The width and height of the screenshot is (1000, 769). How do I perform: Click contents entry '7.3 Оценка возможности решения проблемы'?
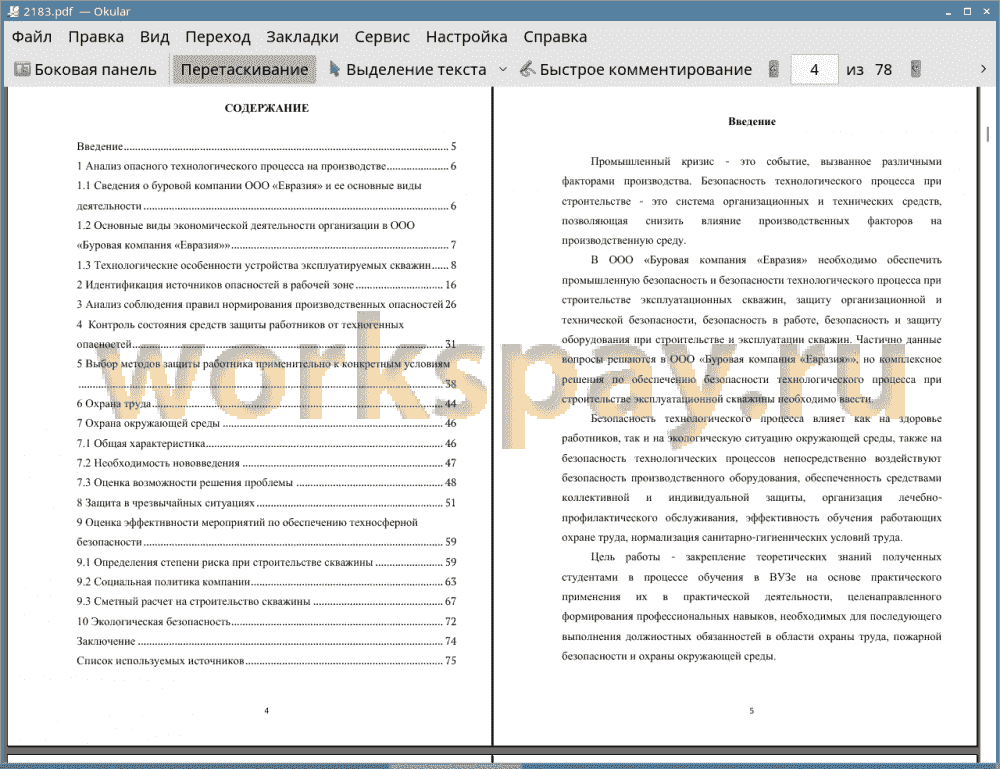pyautogui.click(x=266, y=483)
